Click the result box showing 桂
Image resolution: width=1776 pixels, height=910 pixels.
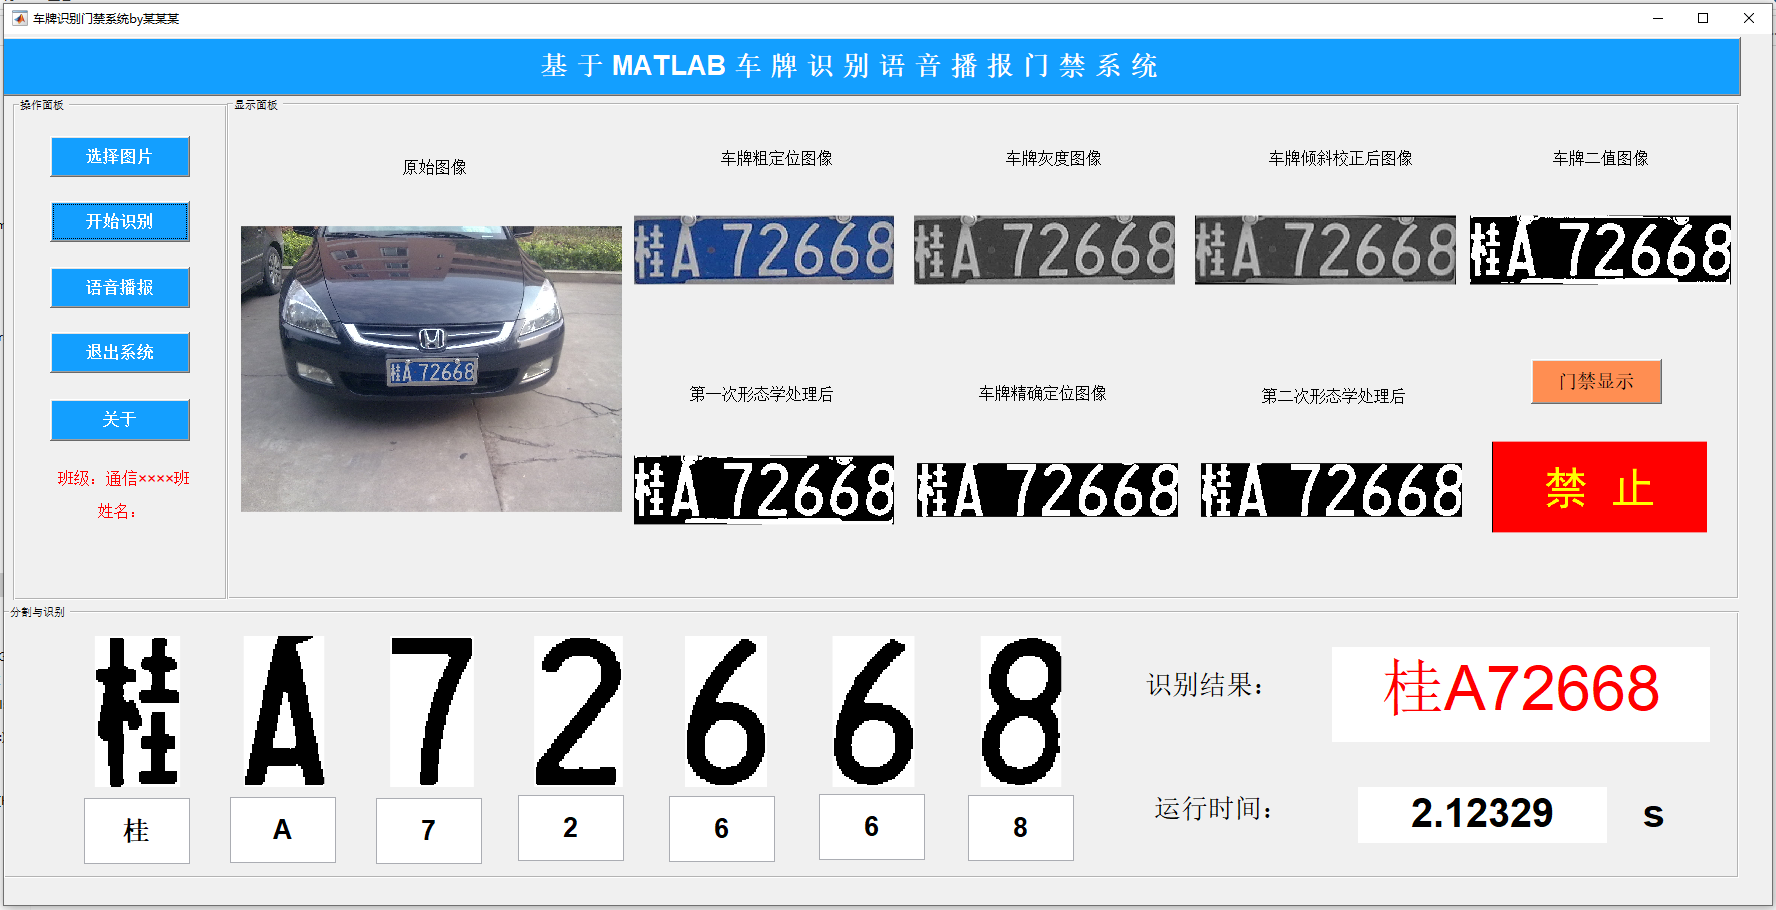pyautogui.click(x=137, y=830)
